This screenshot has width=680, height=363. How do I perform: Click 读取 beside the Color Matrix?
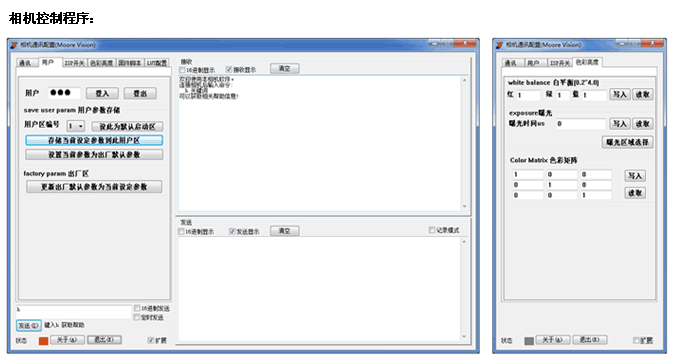(635, 193)
